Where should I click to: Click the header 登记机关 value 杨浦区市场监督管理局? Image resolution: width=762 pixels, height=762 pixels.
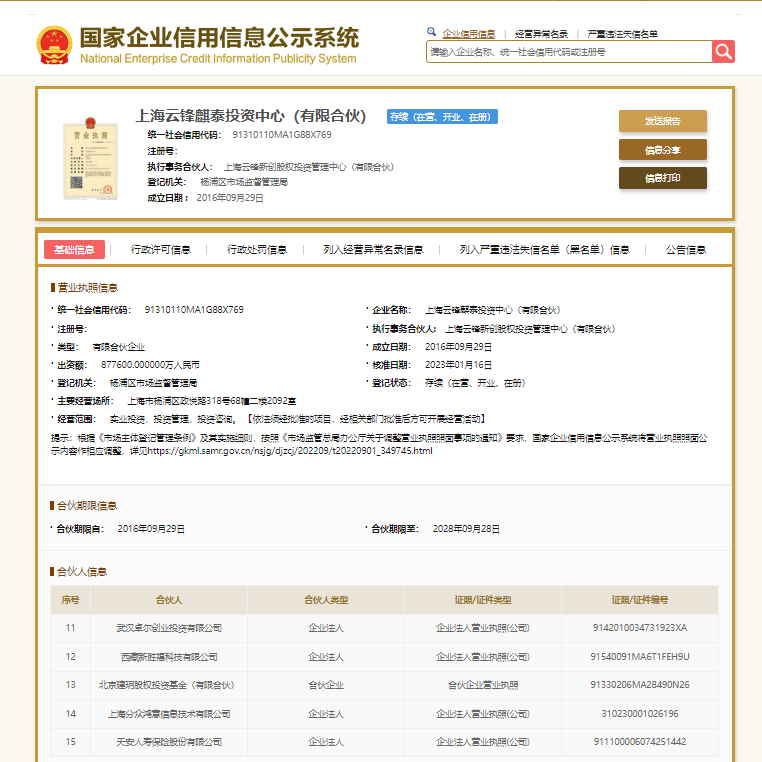(244, 182)
